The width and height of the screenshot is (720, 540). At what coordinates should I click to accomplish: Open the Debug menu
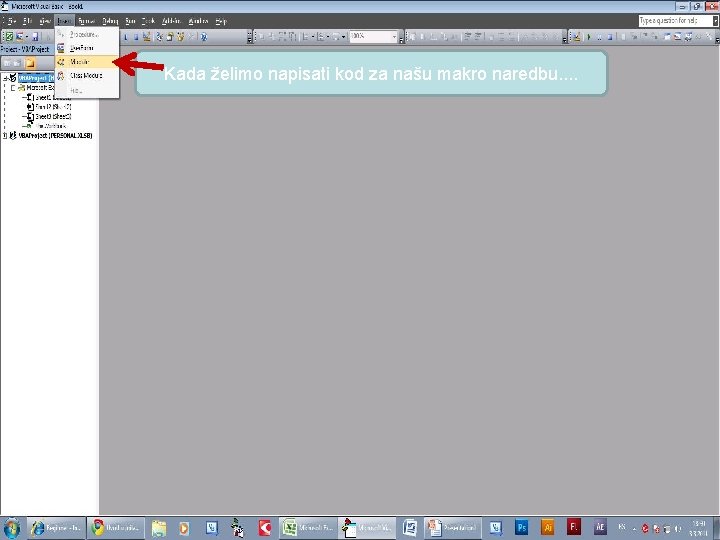(x=110, y=21)
